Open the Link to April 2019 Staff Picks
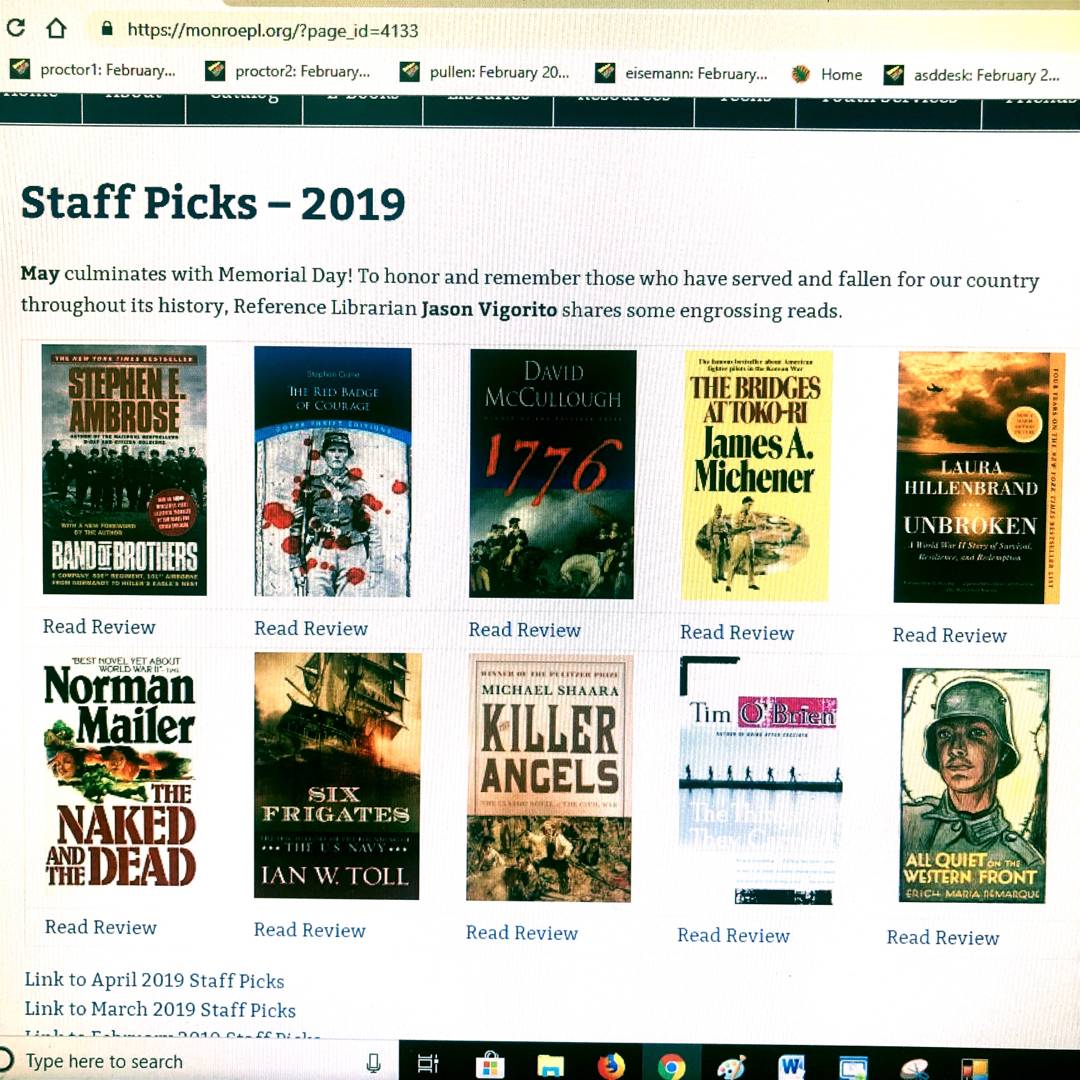Image resolution: width=1080 pixels, height=1080 pixels. pyautogui.click(x=154, y=981)
